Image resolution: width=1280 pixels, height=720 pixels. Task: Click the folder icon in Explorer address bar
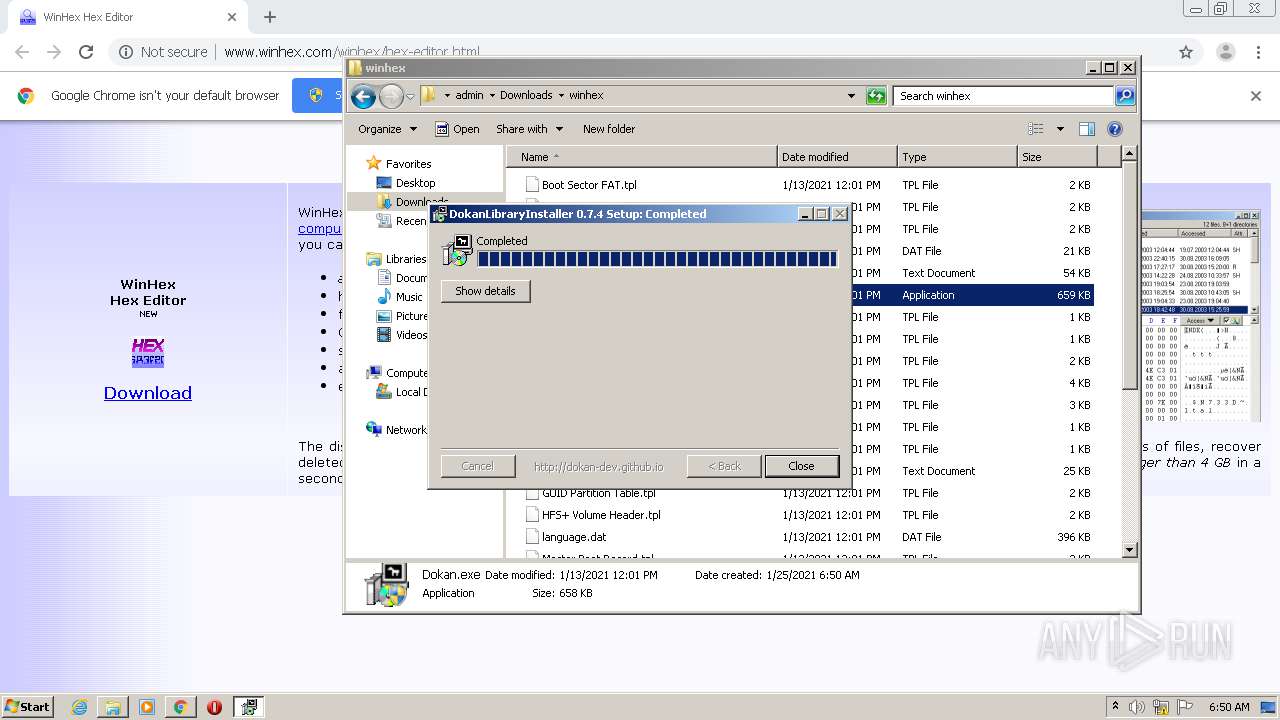(x=429, y=96)
